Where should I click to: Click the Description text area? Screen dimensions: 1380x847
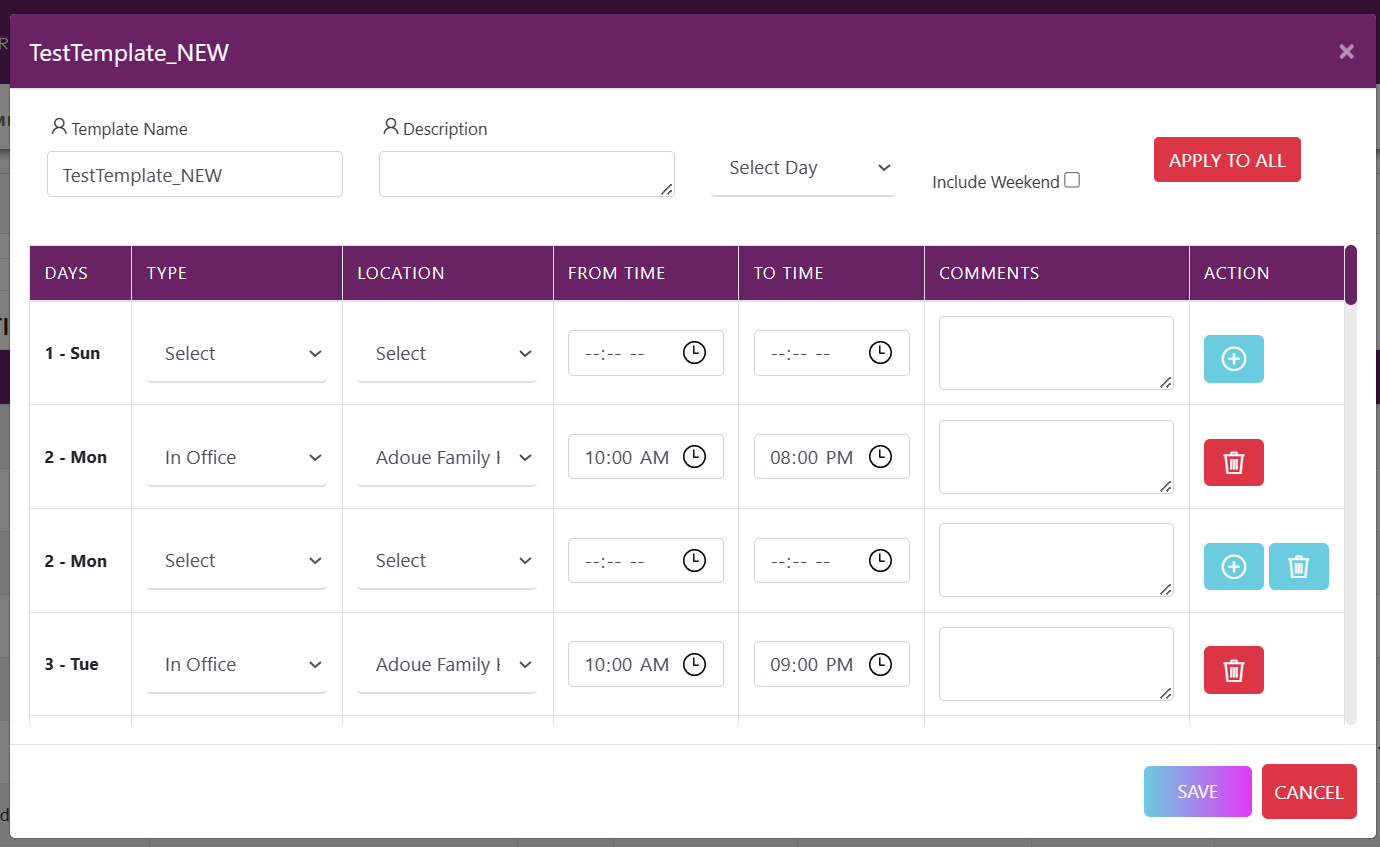tap(526, 174)
